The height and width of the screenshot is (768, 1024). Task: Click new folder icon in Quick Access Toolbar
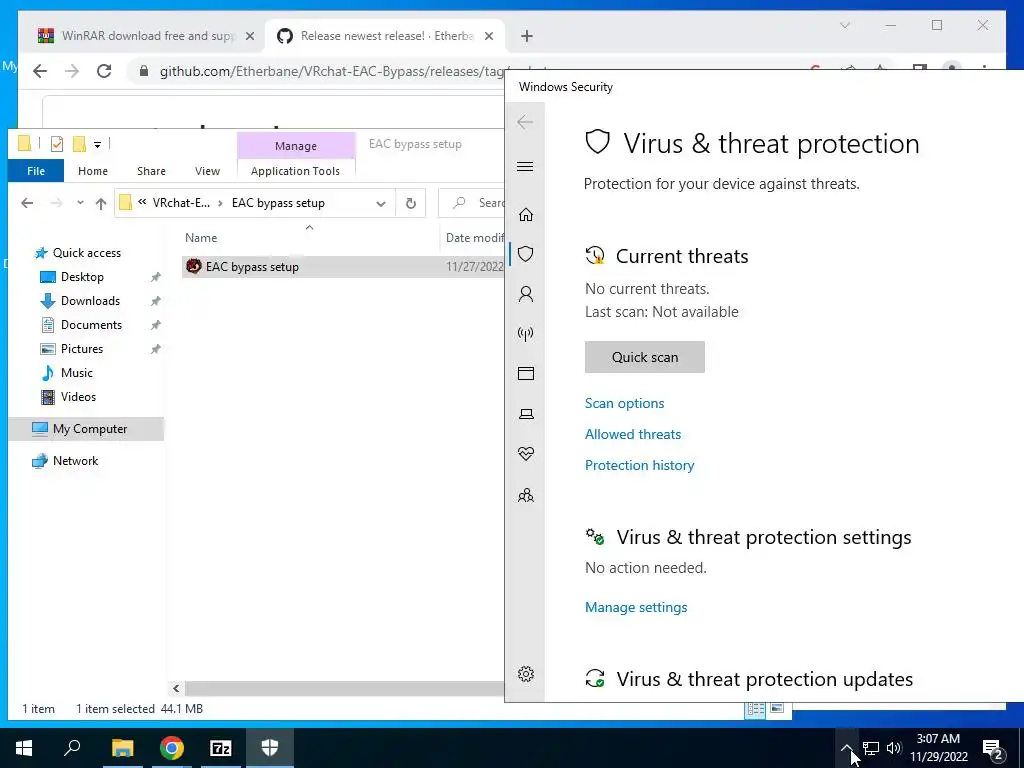[79, 144]
